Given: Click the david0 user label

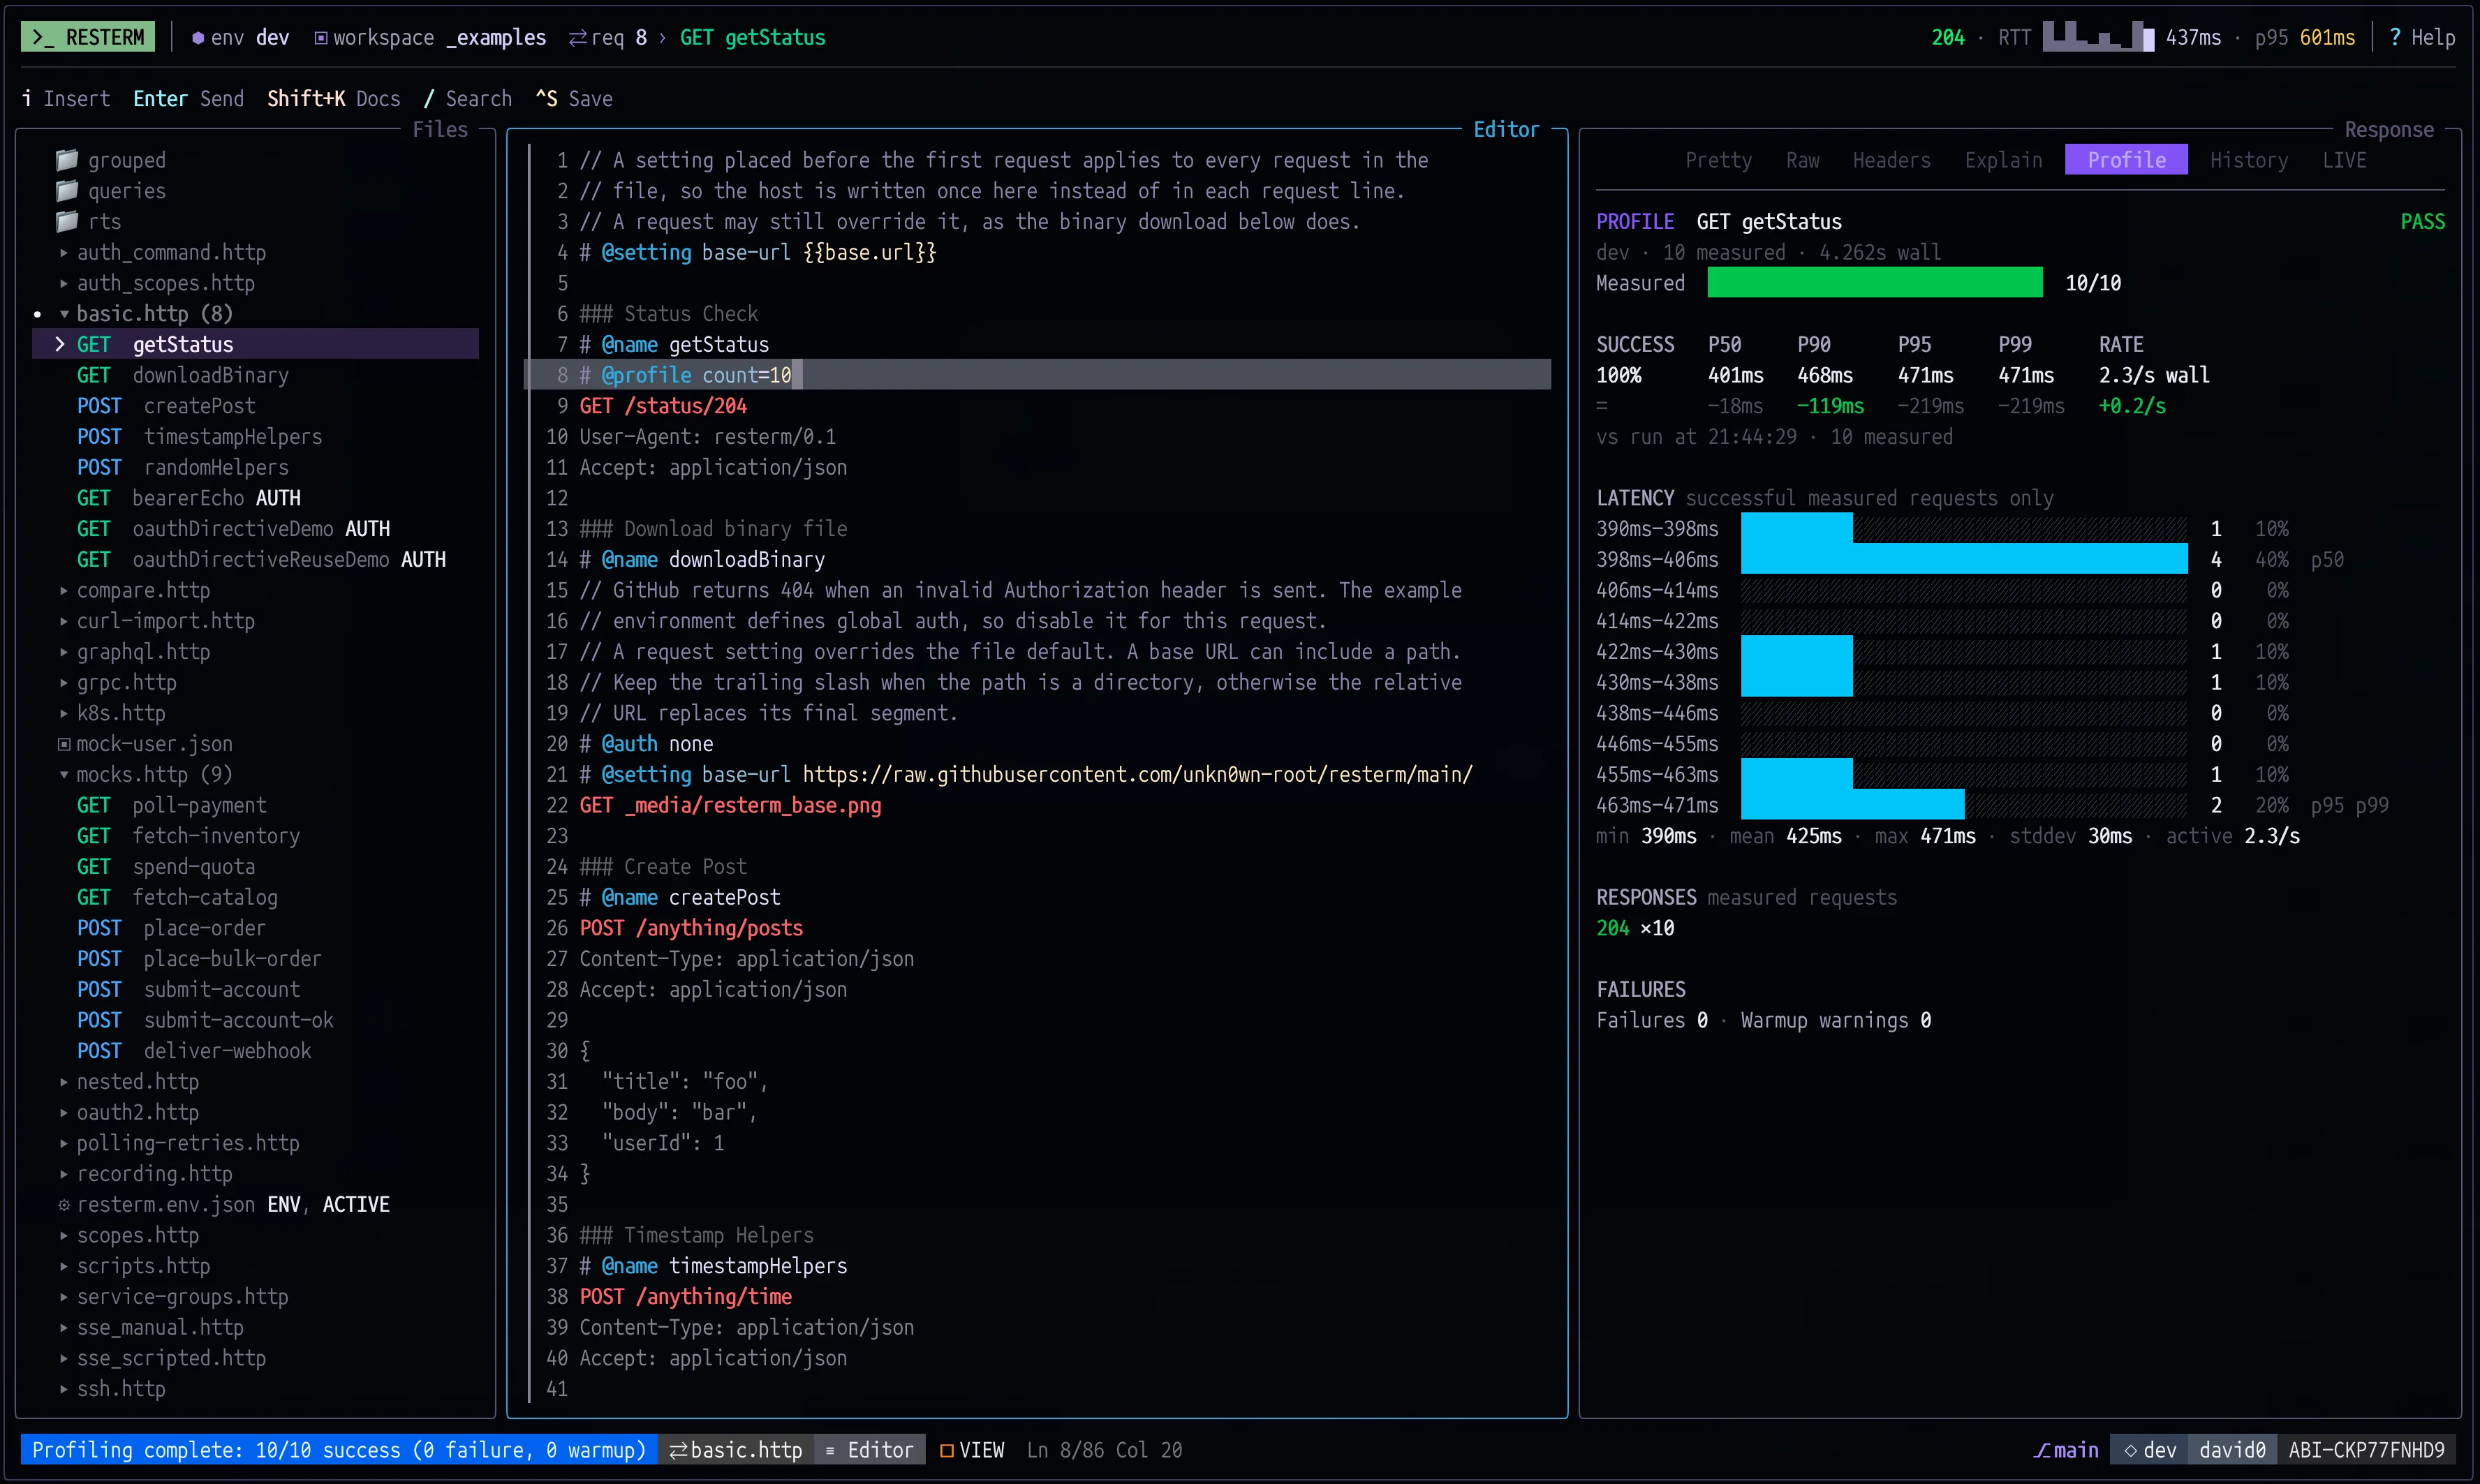Looking at the screenshot, I should click(2232, 1450).
